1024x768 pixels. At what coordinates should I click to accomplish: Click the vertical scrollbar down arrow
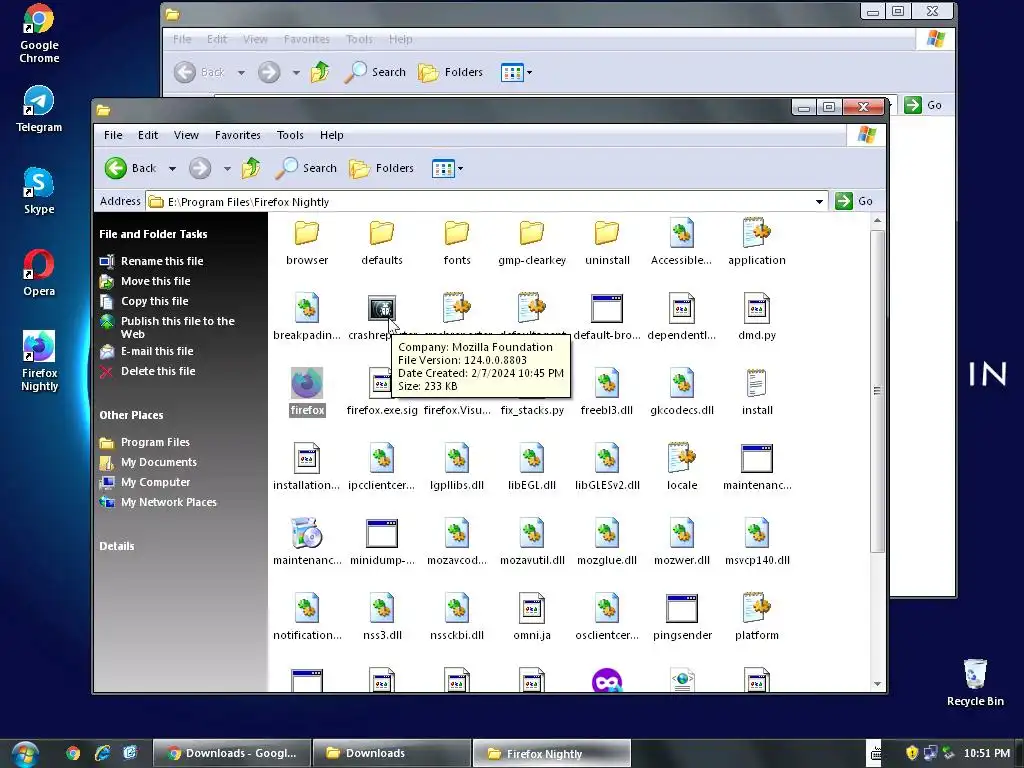[877, 684]
